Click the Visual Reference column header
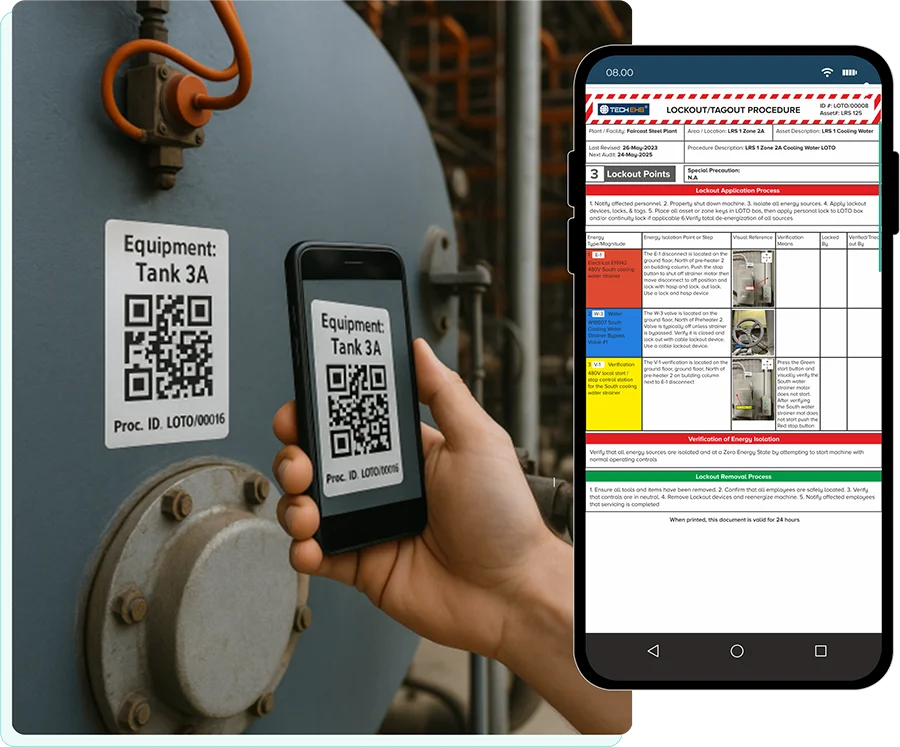The width and height of the screenshot is (900, 747). 753,240
